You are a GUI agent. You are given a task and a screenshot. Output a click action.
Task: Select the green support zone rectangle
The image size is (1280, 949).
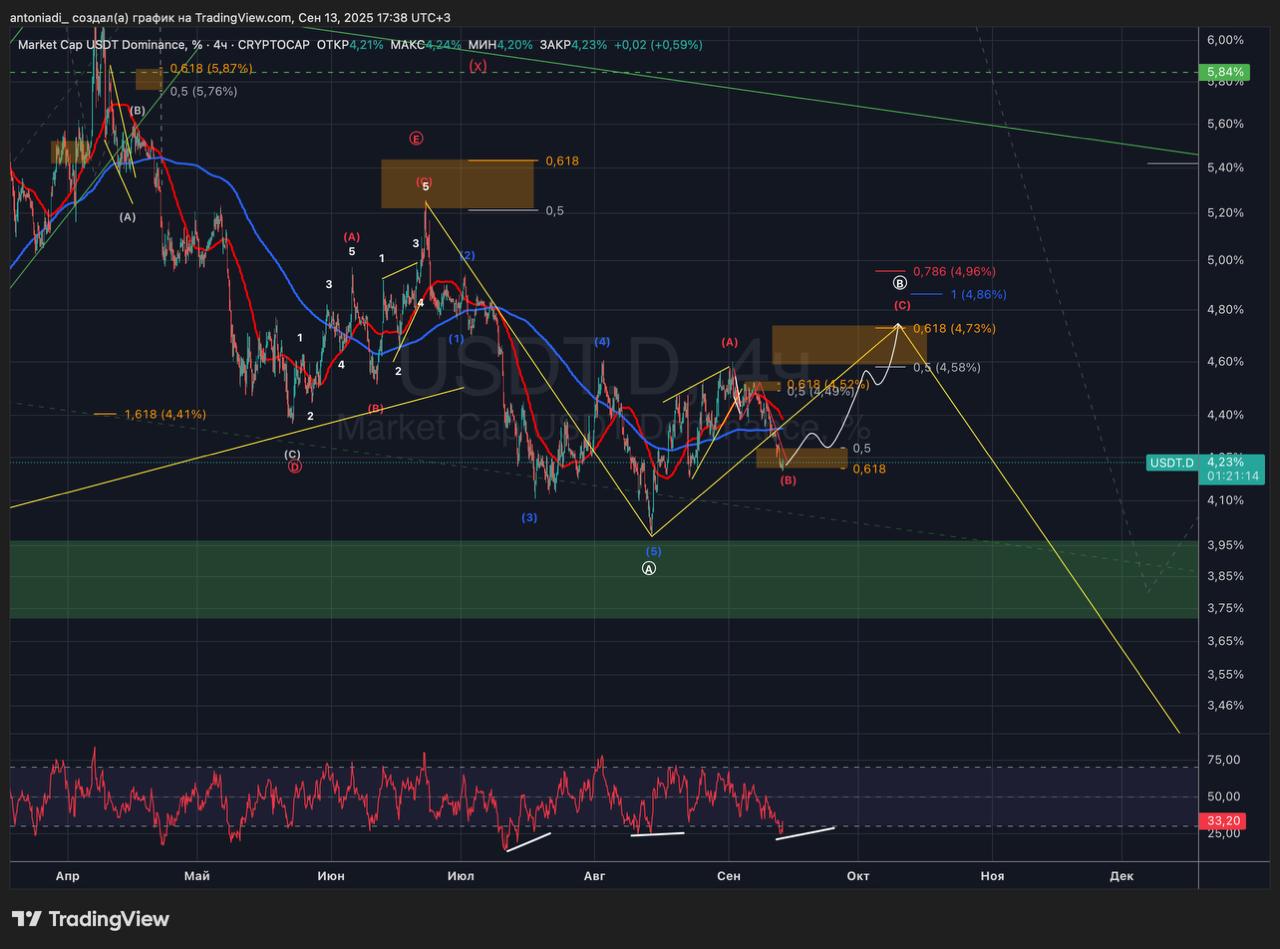coord(603,579)
